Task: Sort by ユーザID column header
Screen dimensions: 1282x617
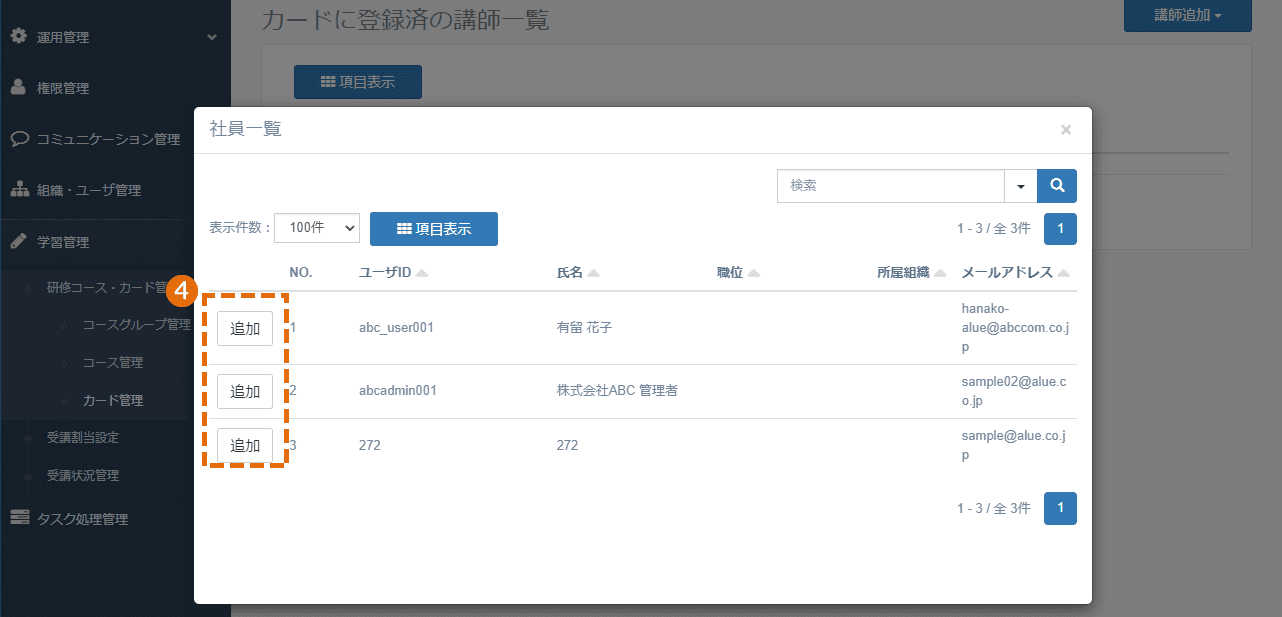Action: click(393, 272)
